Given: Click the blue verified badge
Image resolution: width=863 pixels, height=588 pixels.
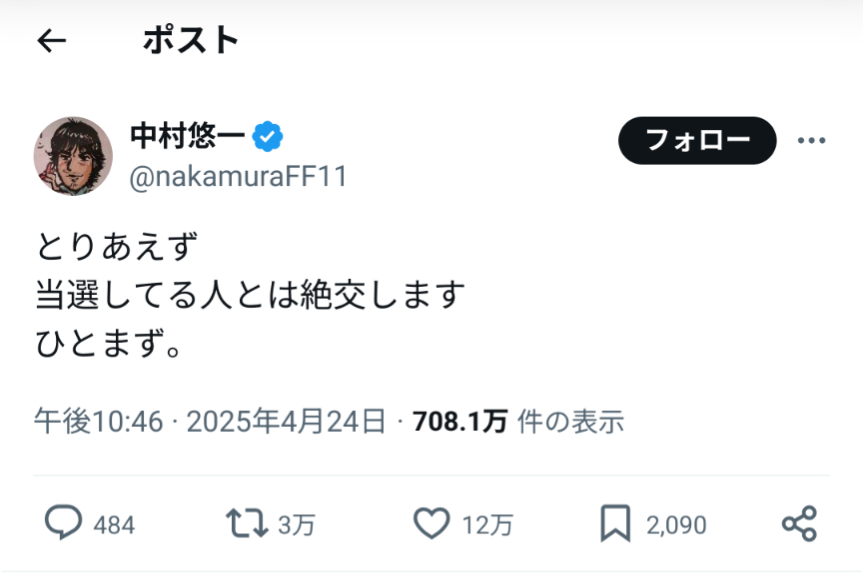Looking at the screenshot, I should (x=267, y=135).
